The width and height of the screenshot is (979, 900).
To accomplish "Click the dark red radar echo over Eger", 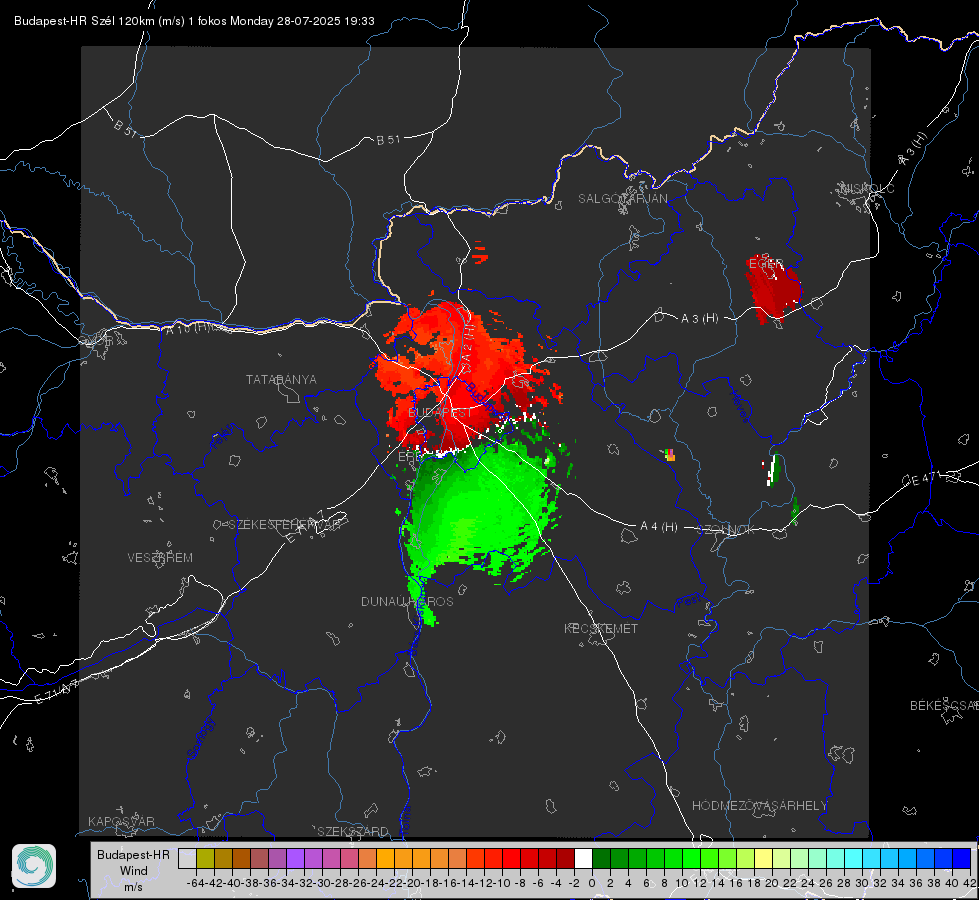I will click(774, 289).
